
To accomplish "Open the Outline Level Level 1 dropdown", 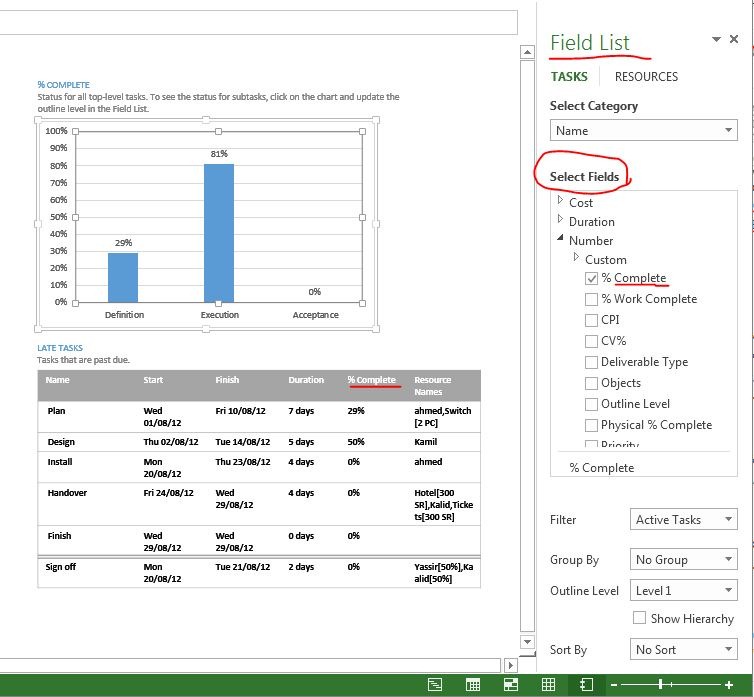I will 683,590.
